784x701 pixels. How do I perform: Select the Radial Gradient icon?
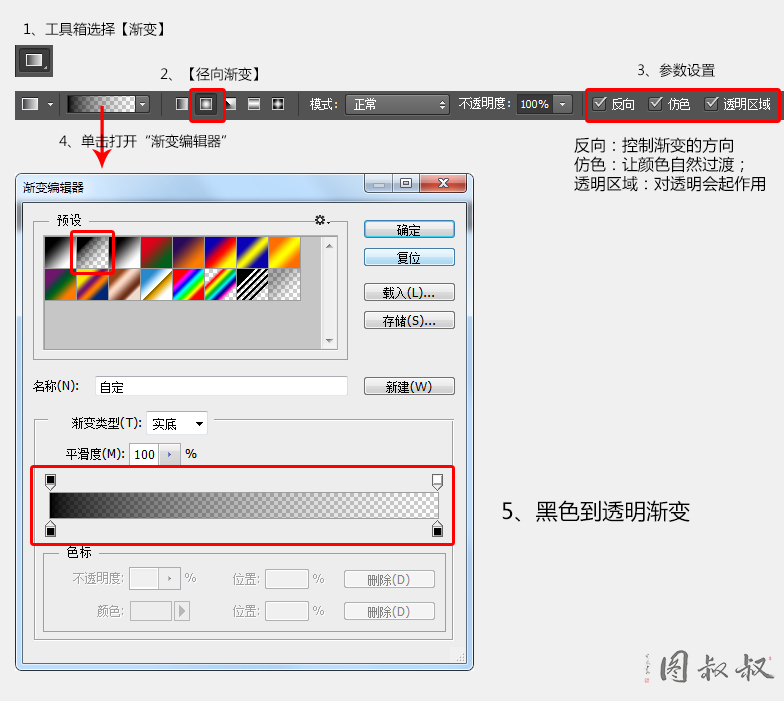pyautogui.click(x=206, y=104)
